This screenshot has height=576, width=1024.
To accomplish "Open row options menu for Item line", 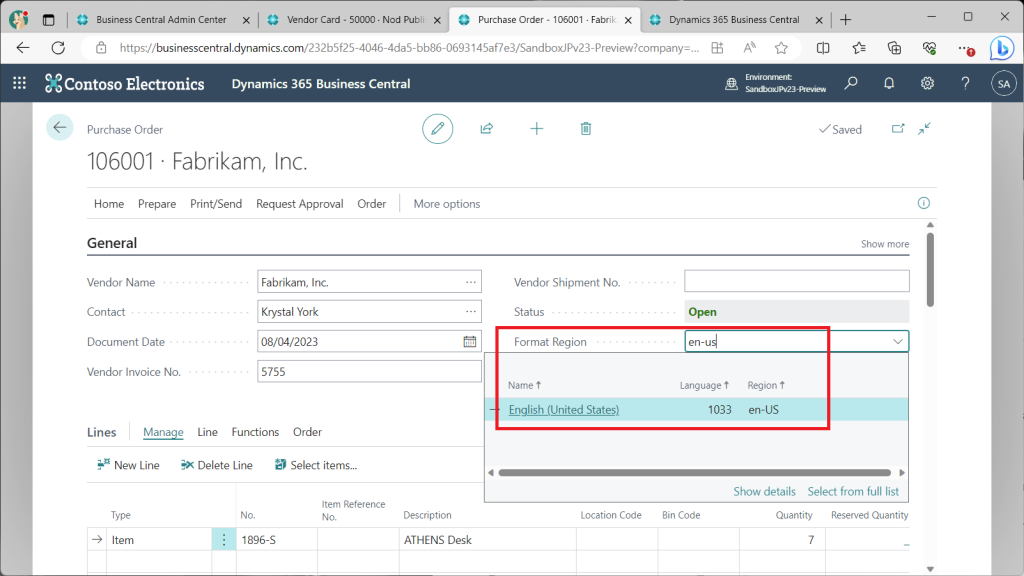I will [224, 539].
